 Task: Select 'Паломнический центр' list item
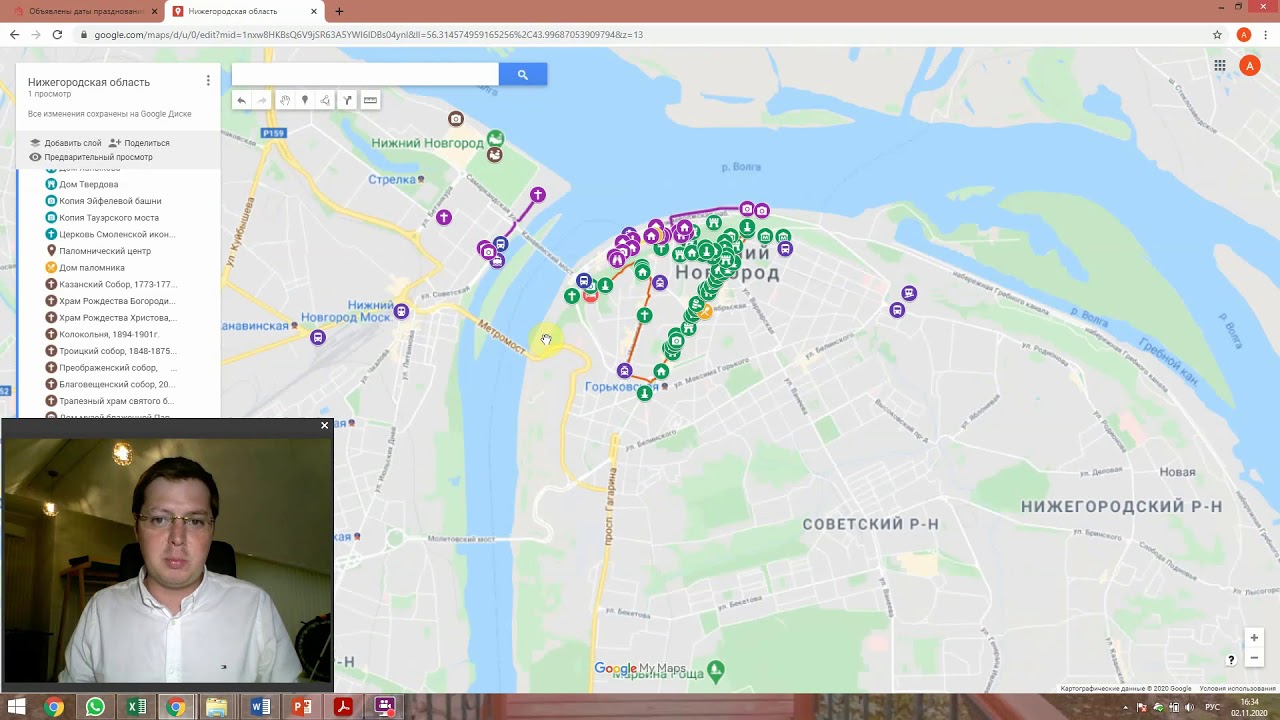tap(105, 251)
